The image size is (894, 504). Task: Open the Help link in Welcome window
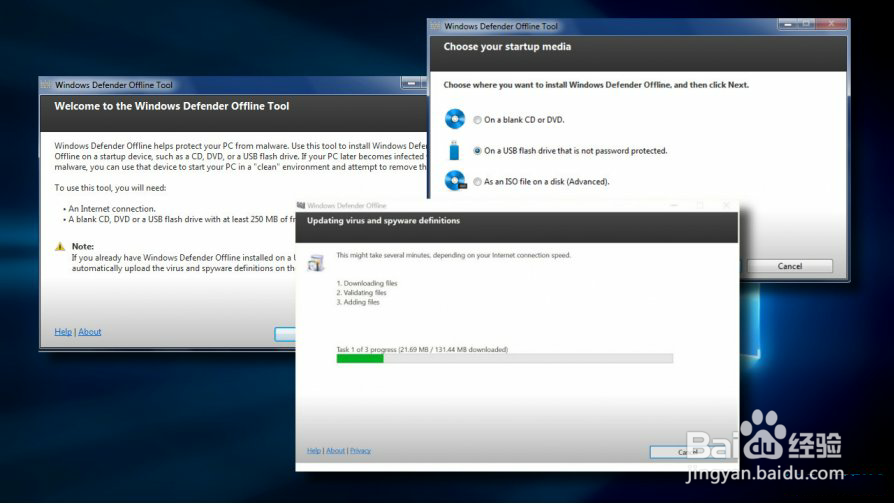click(63, 332)
